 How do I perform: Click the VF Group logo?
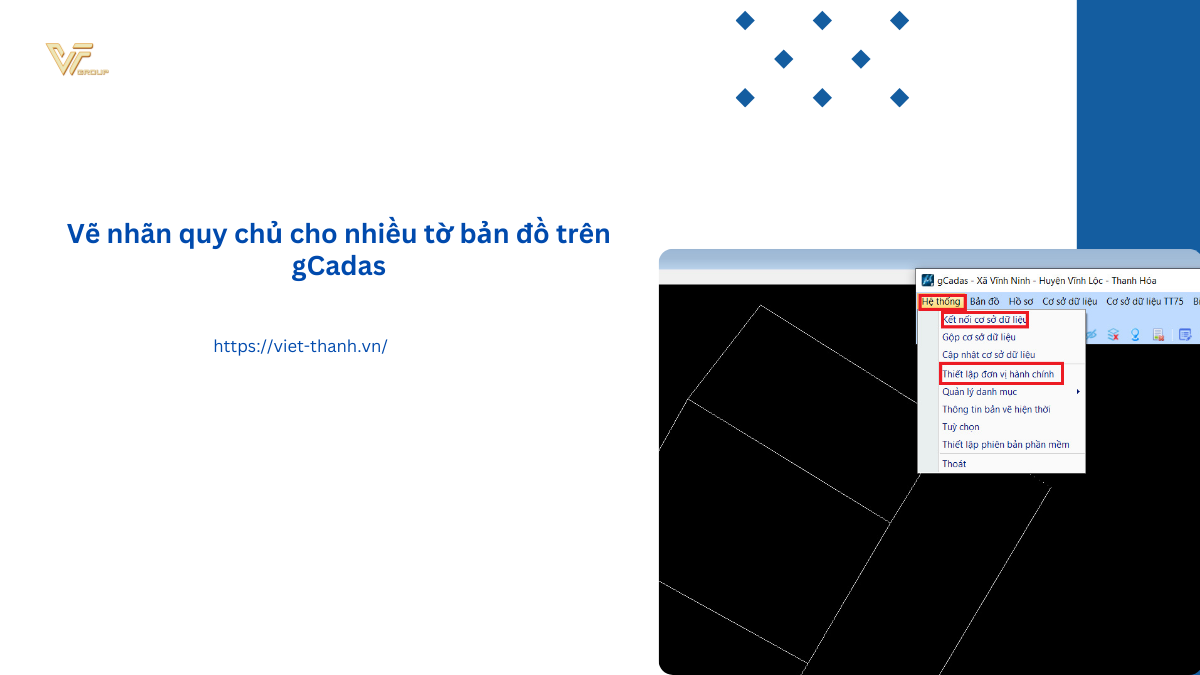[x=76, y=60]
